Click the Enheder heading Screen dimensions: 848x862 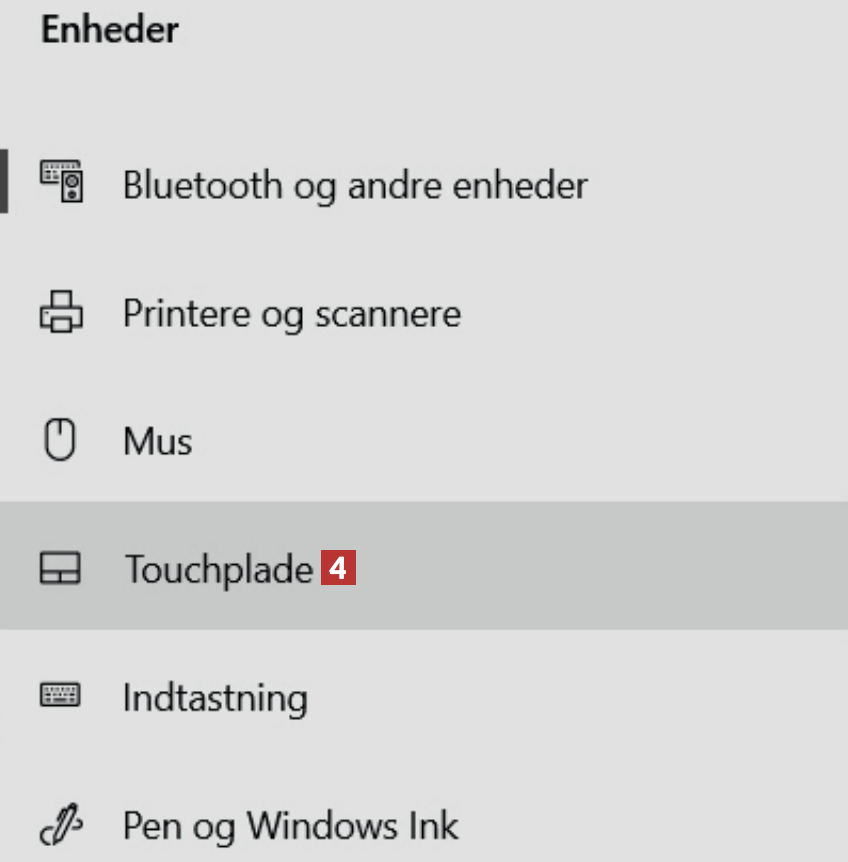109,29
